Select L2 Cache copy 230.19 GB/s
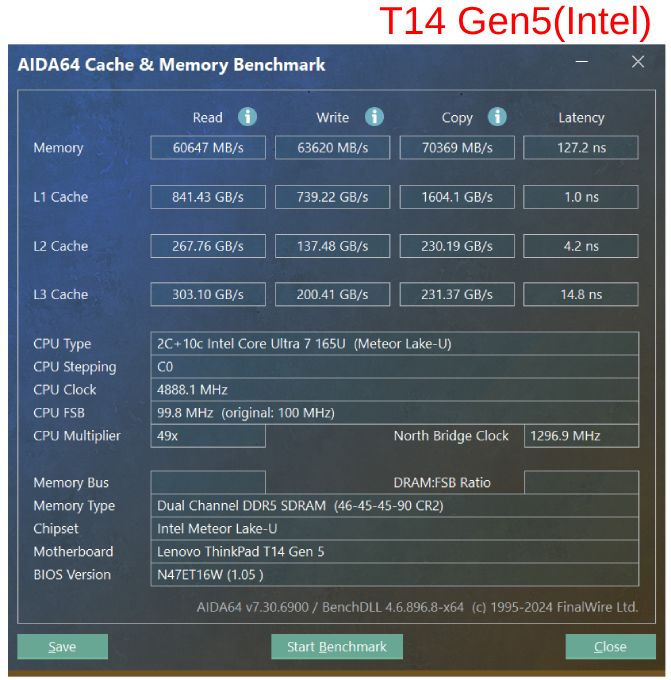This screenshot has height=680, width=671. [x=457, y=246]
